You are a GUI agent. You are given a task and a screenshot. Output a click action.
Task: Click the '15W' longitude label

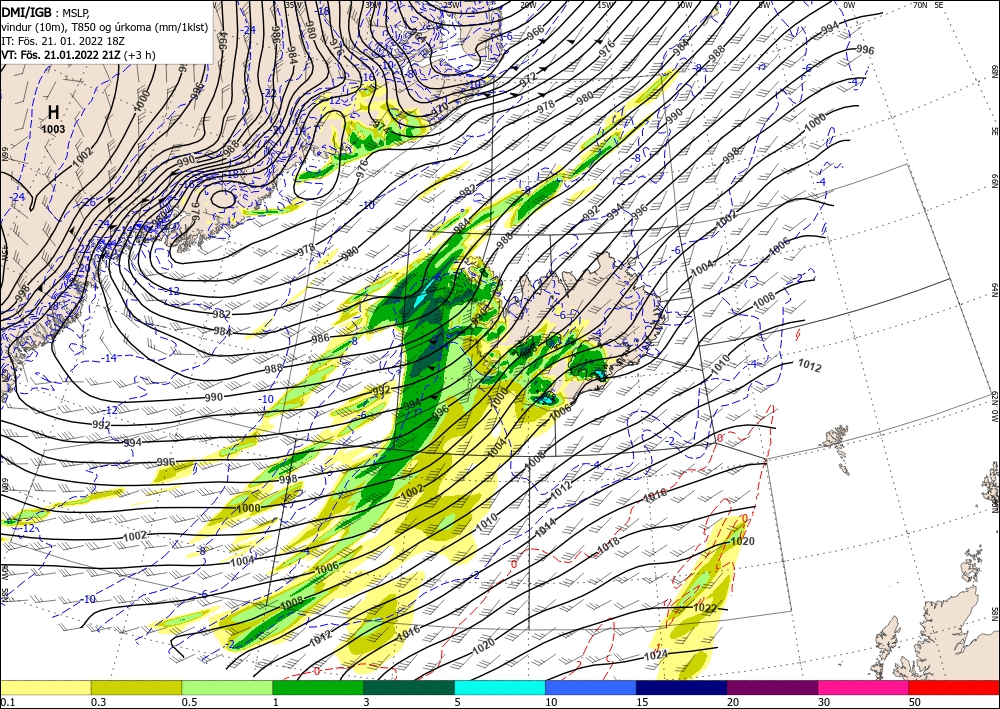pyautogui.click(x=605, y=5)
